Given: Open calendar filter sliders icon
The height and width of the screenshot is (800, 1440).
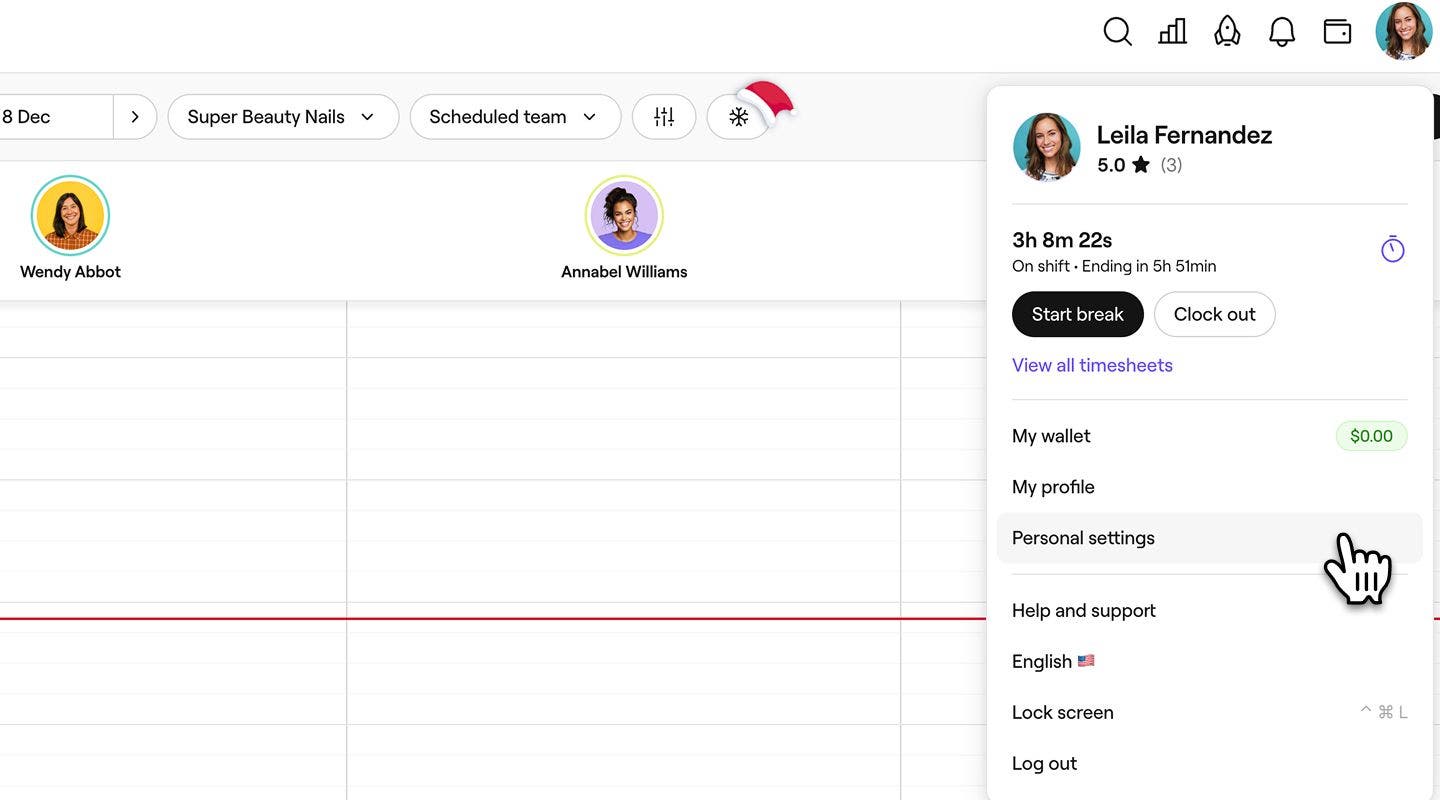Looking at the screenshot, I should (x=664, y=117).
